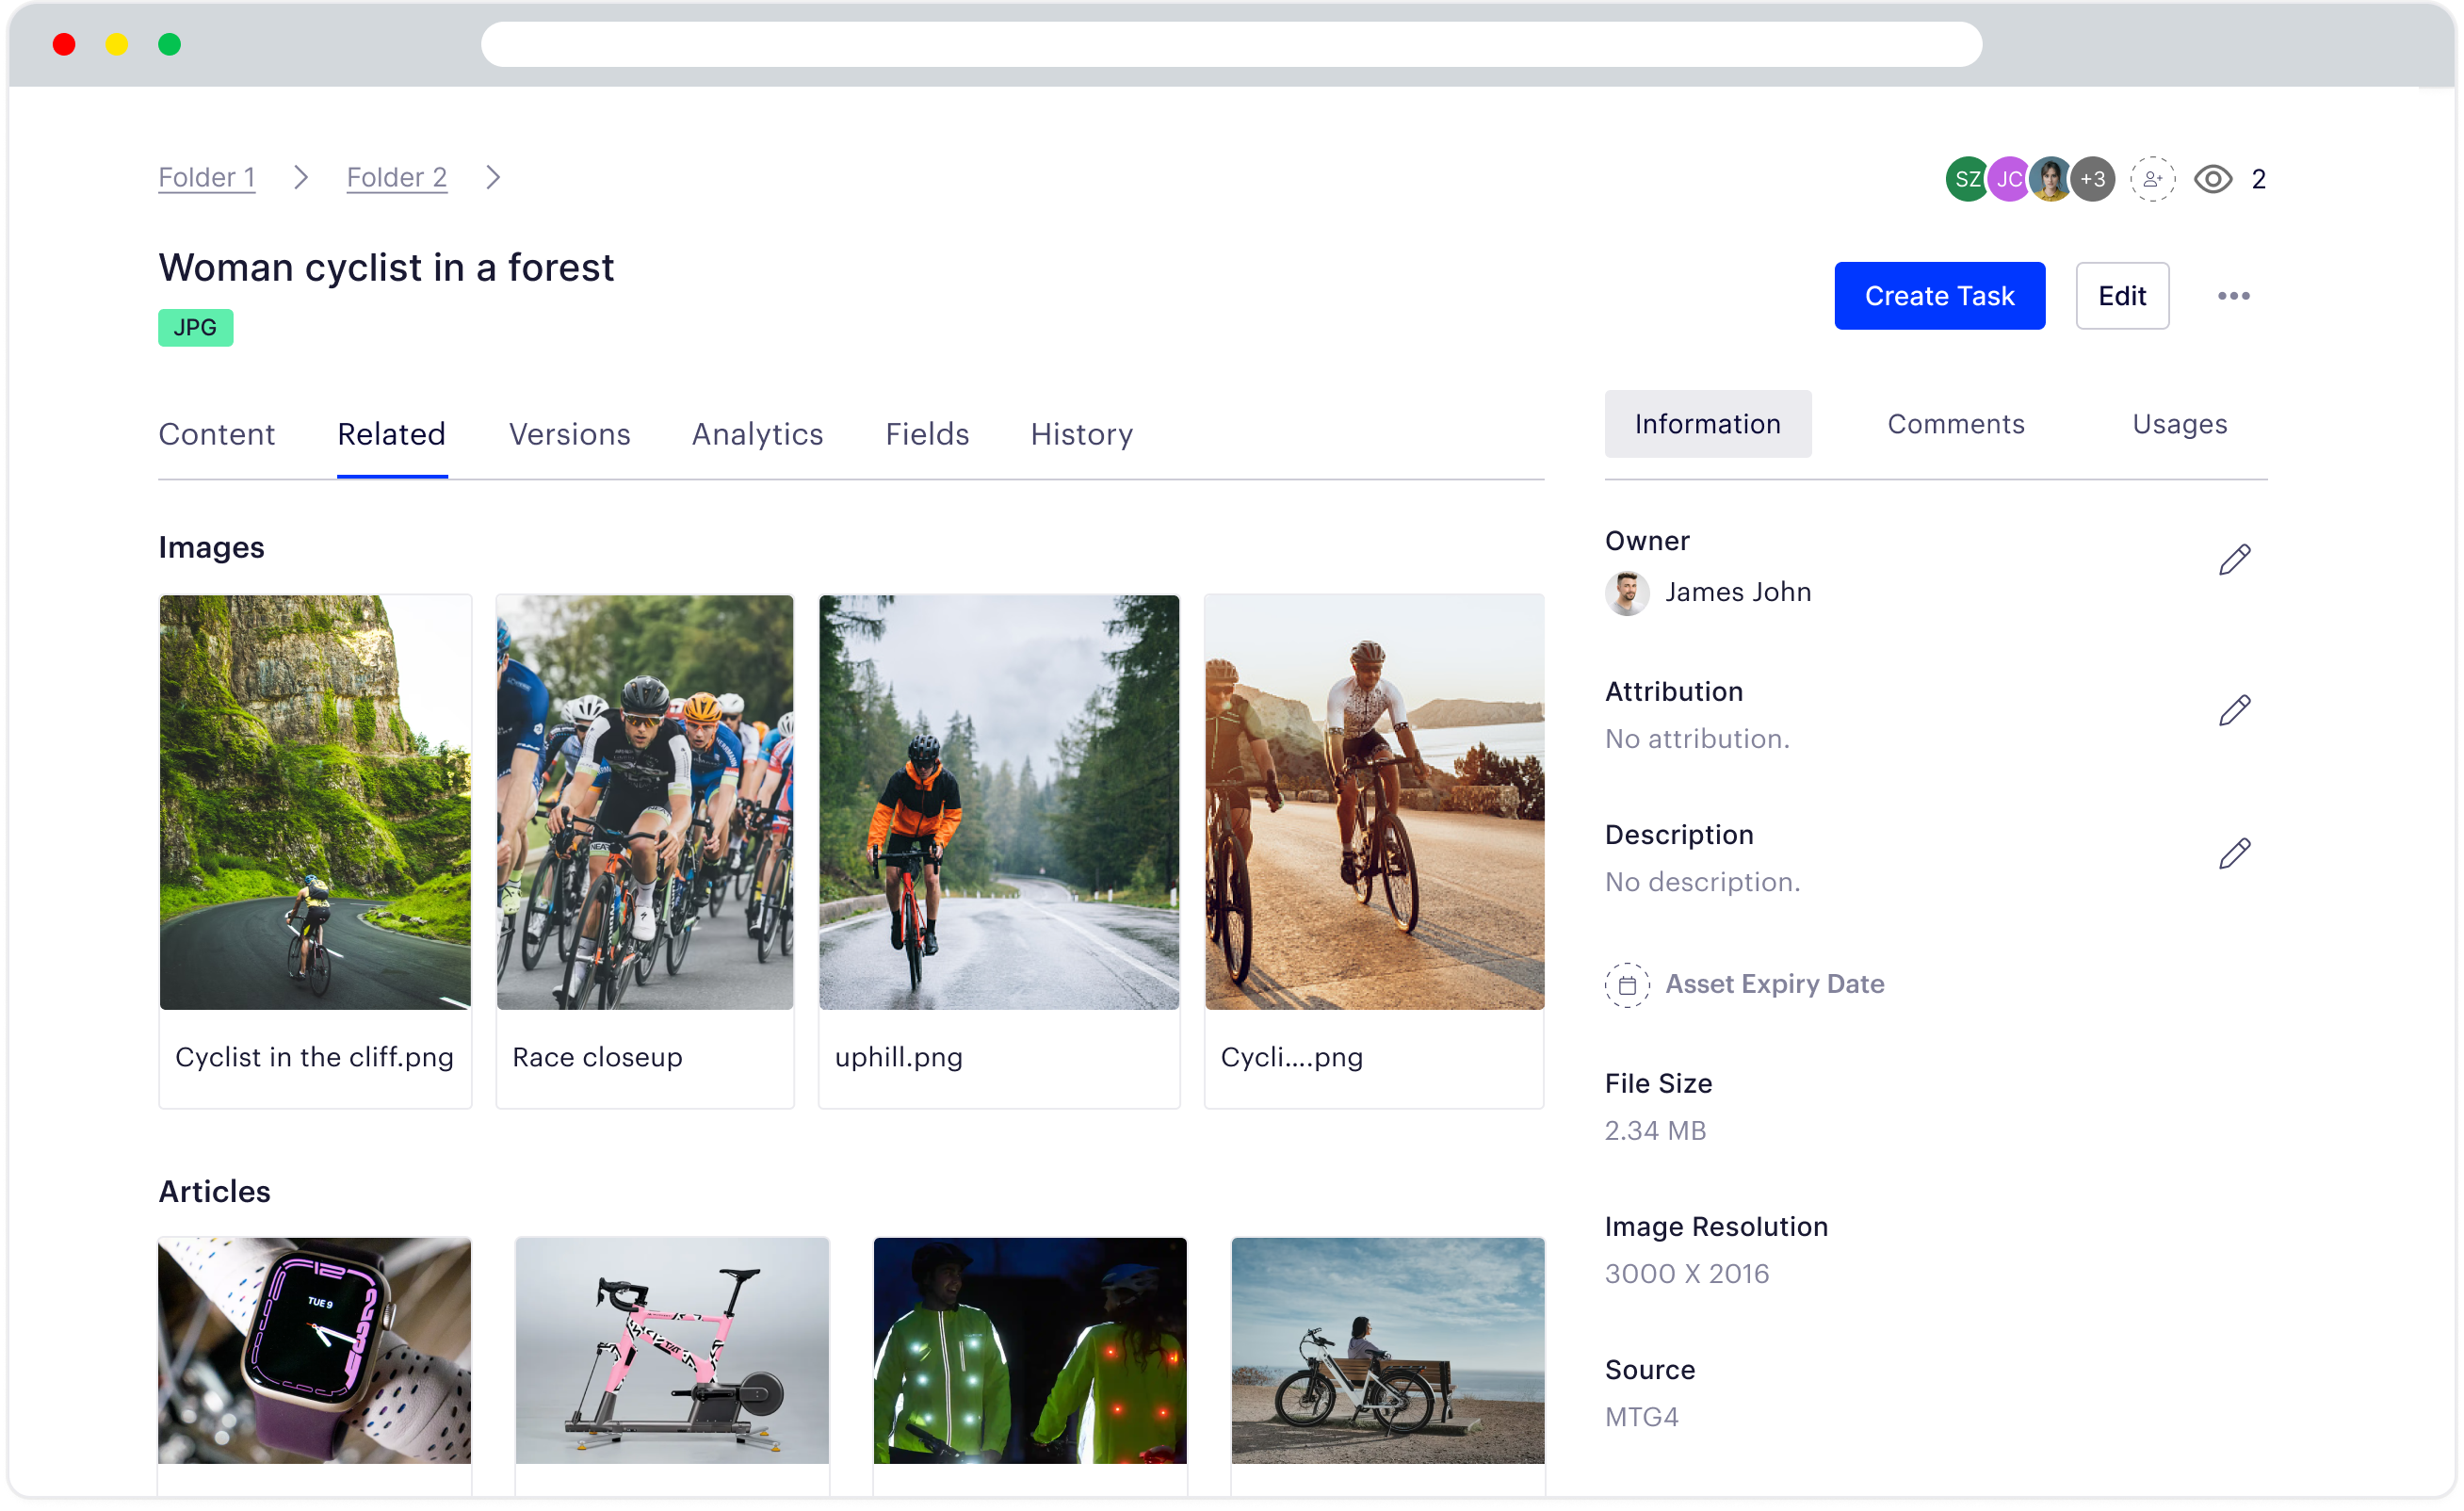Click the Create Task button
The width and height of the screenshot is (2464, 1511).
click(1939, 296)
